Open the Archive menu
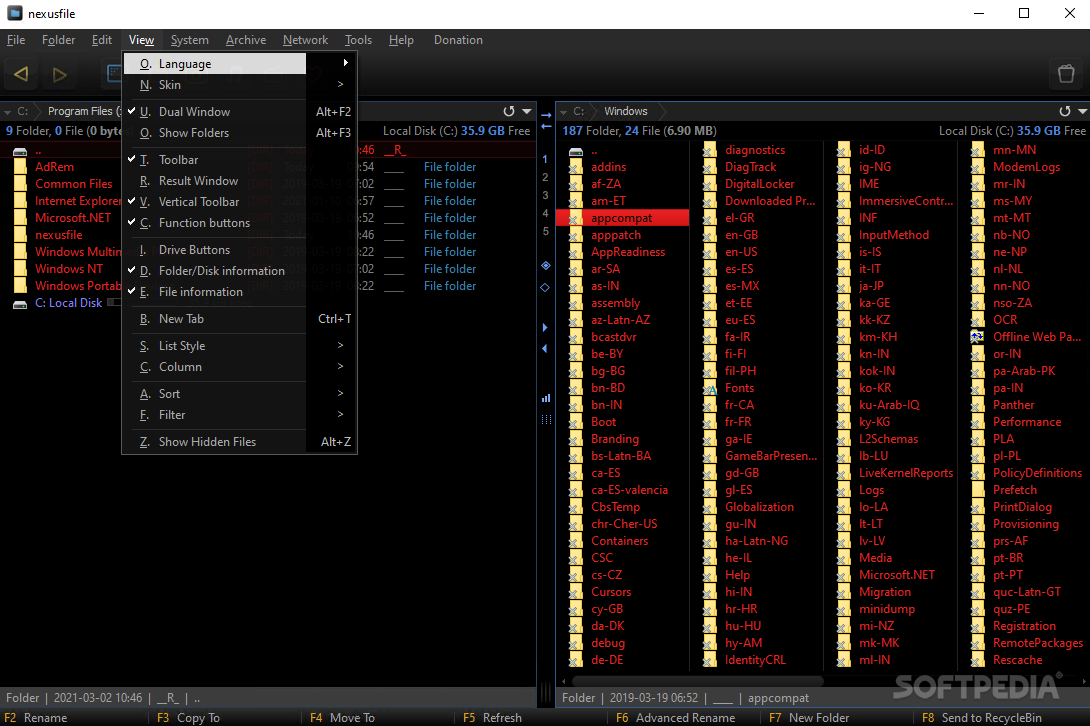1090x726 pixels. tap(246, 40)
